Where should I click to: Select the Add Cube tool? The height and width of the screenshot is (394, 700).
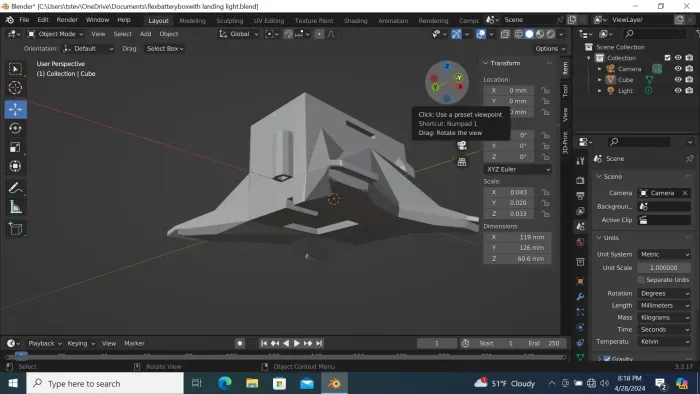click(16, 228)
